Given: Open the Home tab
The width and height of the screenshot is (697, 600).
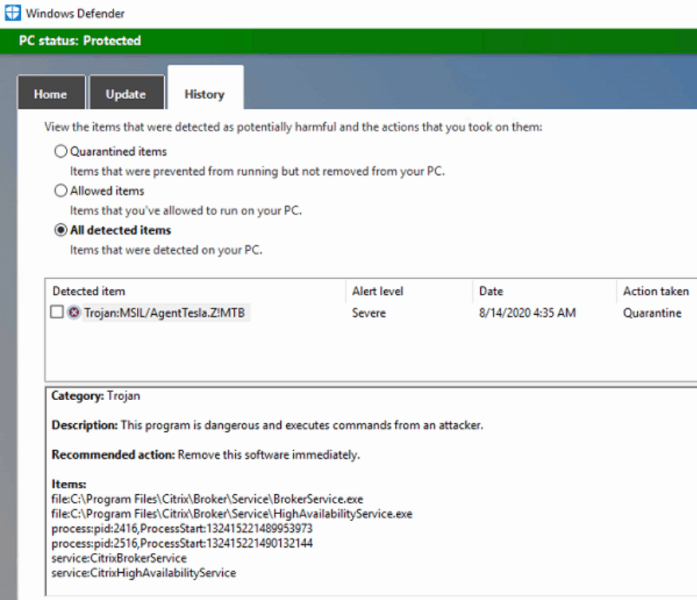Looking at the screenshot, I should coord(51,93).
